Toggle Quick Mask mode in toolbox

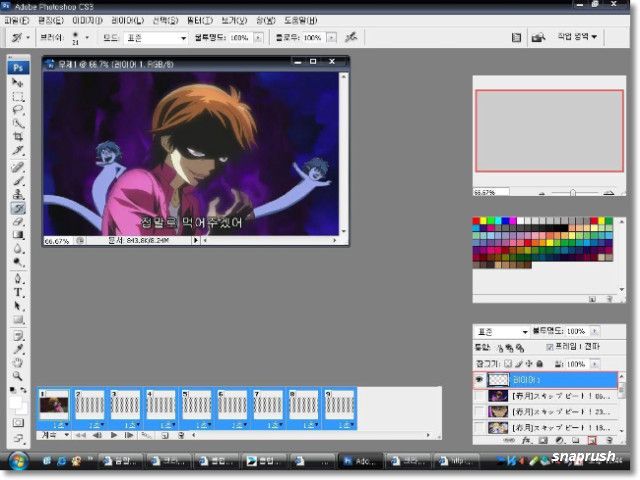pyautogui.click(x=18, y=422)
